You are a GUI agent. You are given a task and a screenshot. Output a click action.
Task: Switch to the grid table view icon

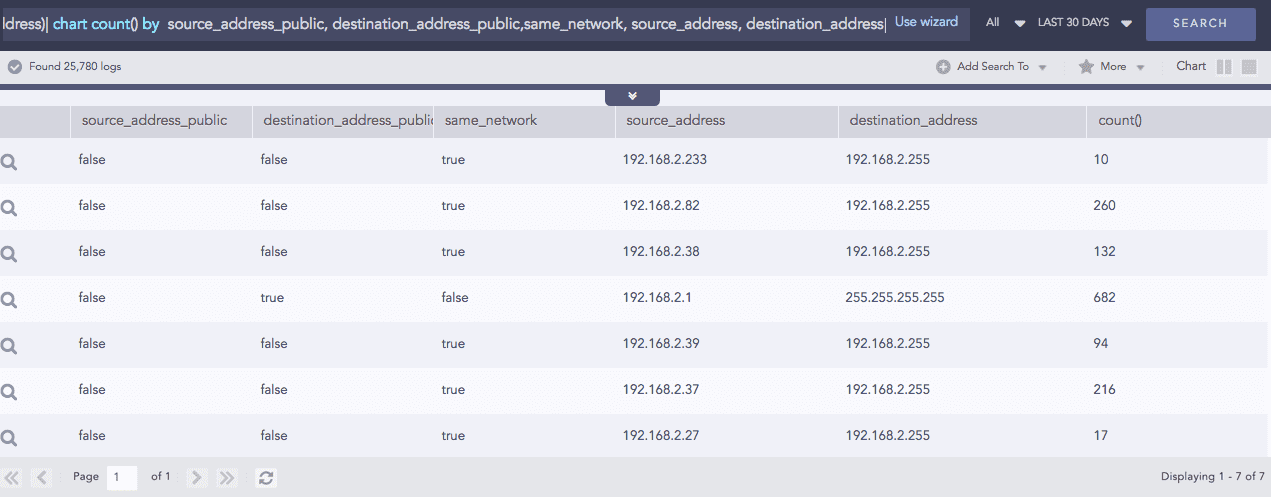1249,67
